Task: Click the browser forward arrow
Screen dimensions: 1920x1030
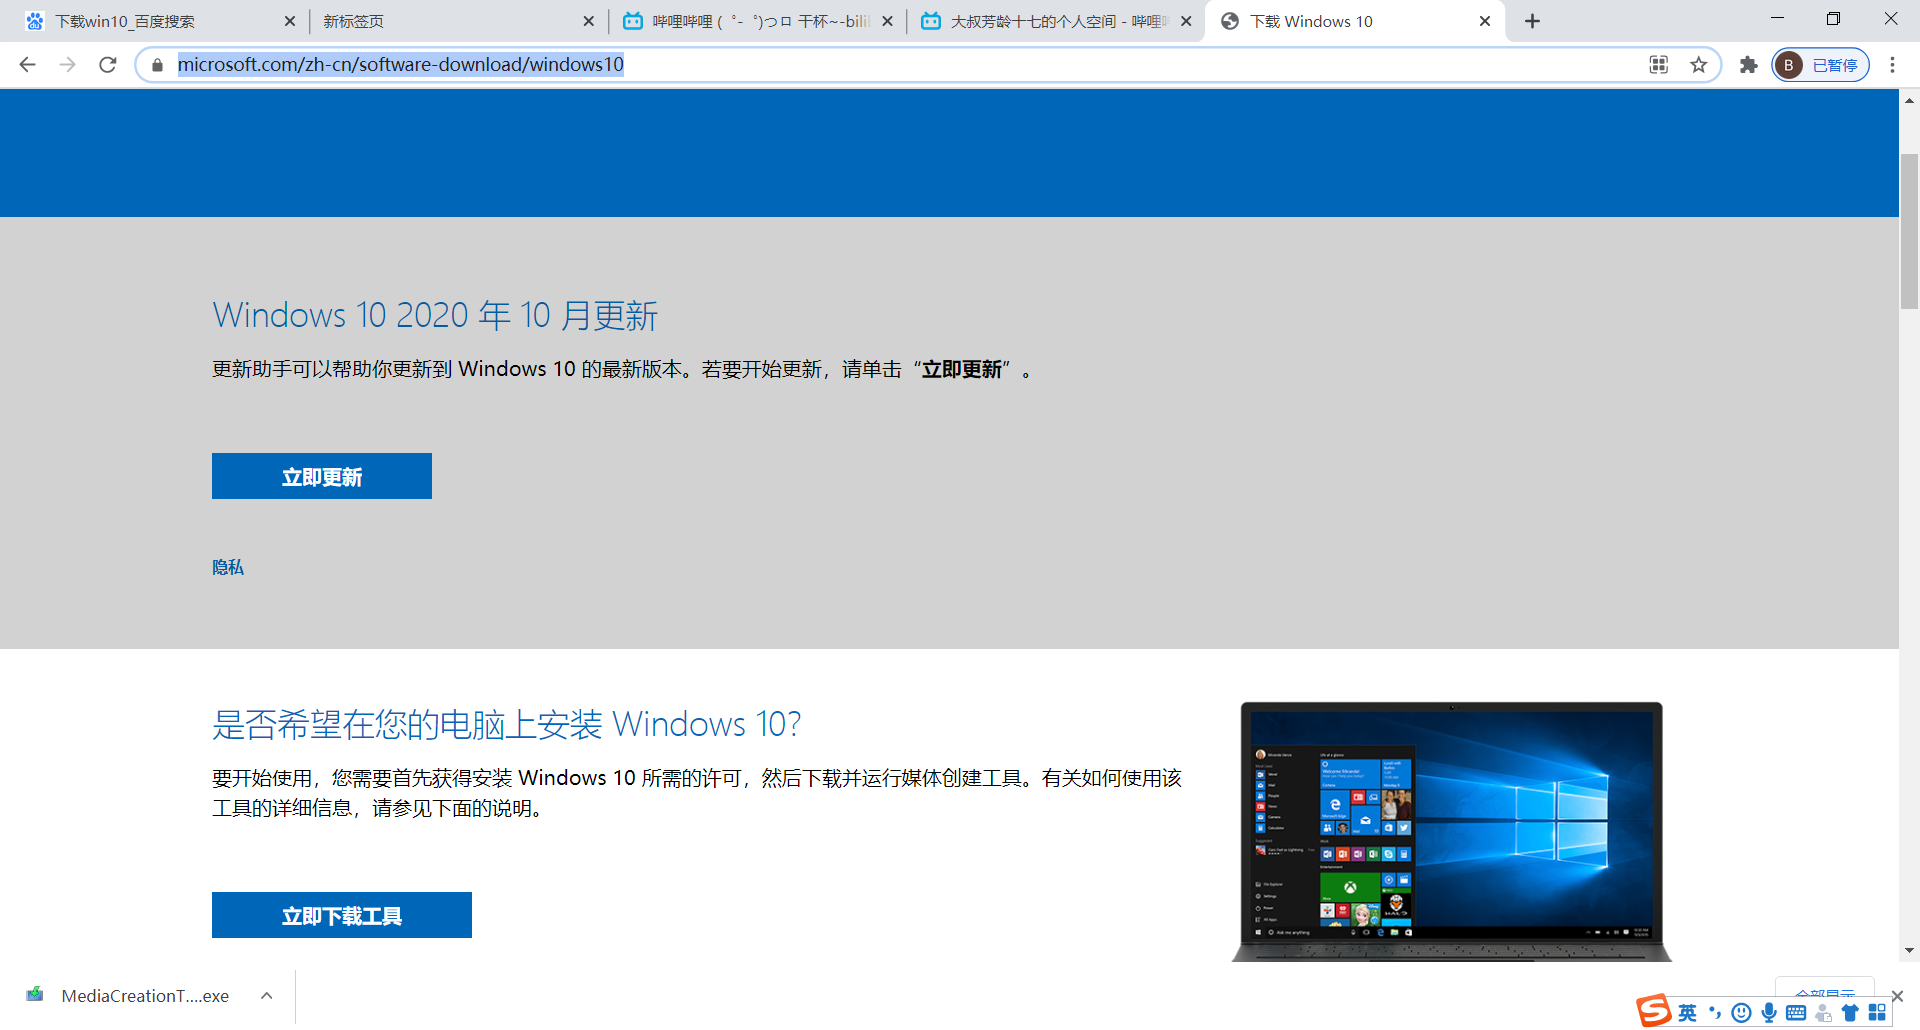Action: click(67, 65)
